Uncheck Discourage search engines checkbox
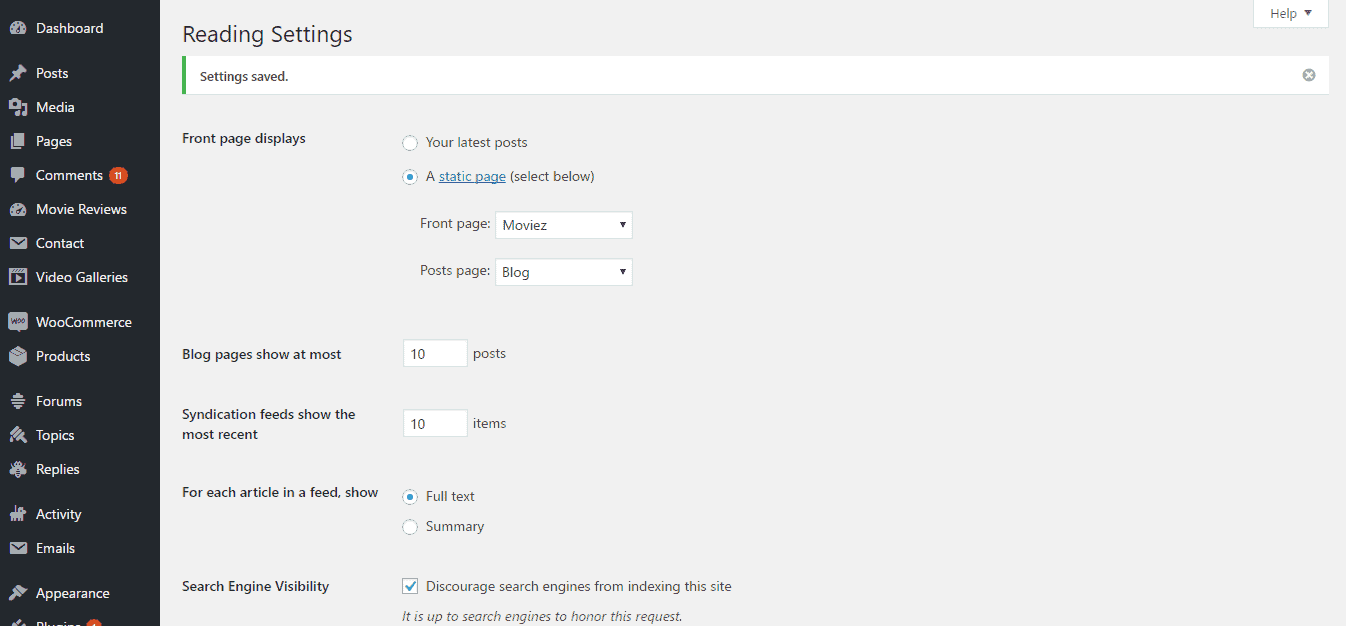This screenshot has width=1346, height=626. click(410, 586)
